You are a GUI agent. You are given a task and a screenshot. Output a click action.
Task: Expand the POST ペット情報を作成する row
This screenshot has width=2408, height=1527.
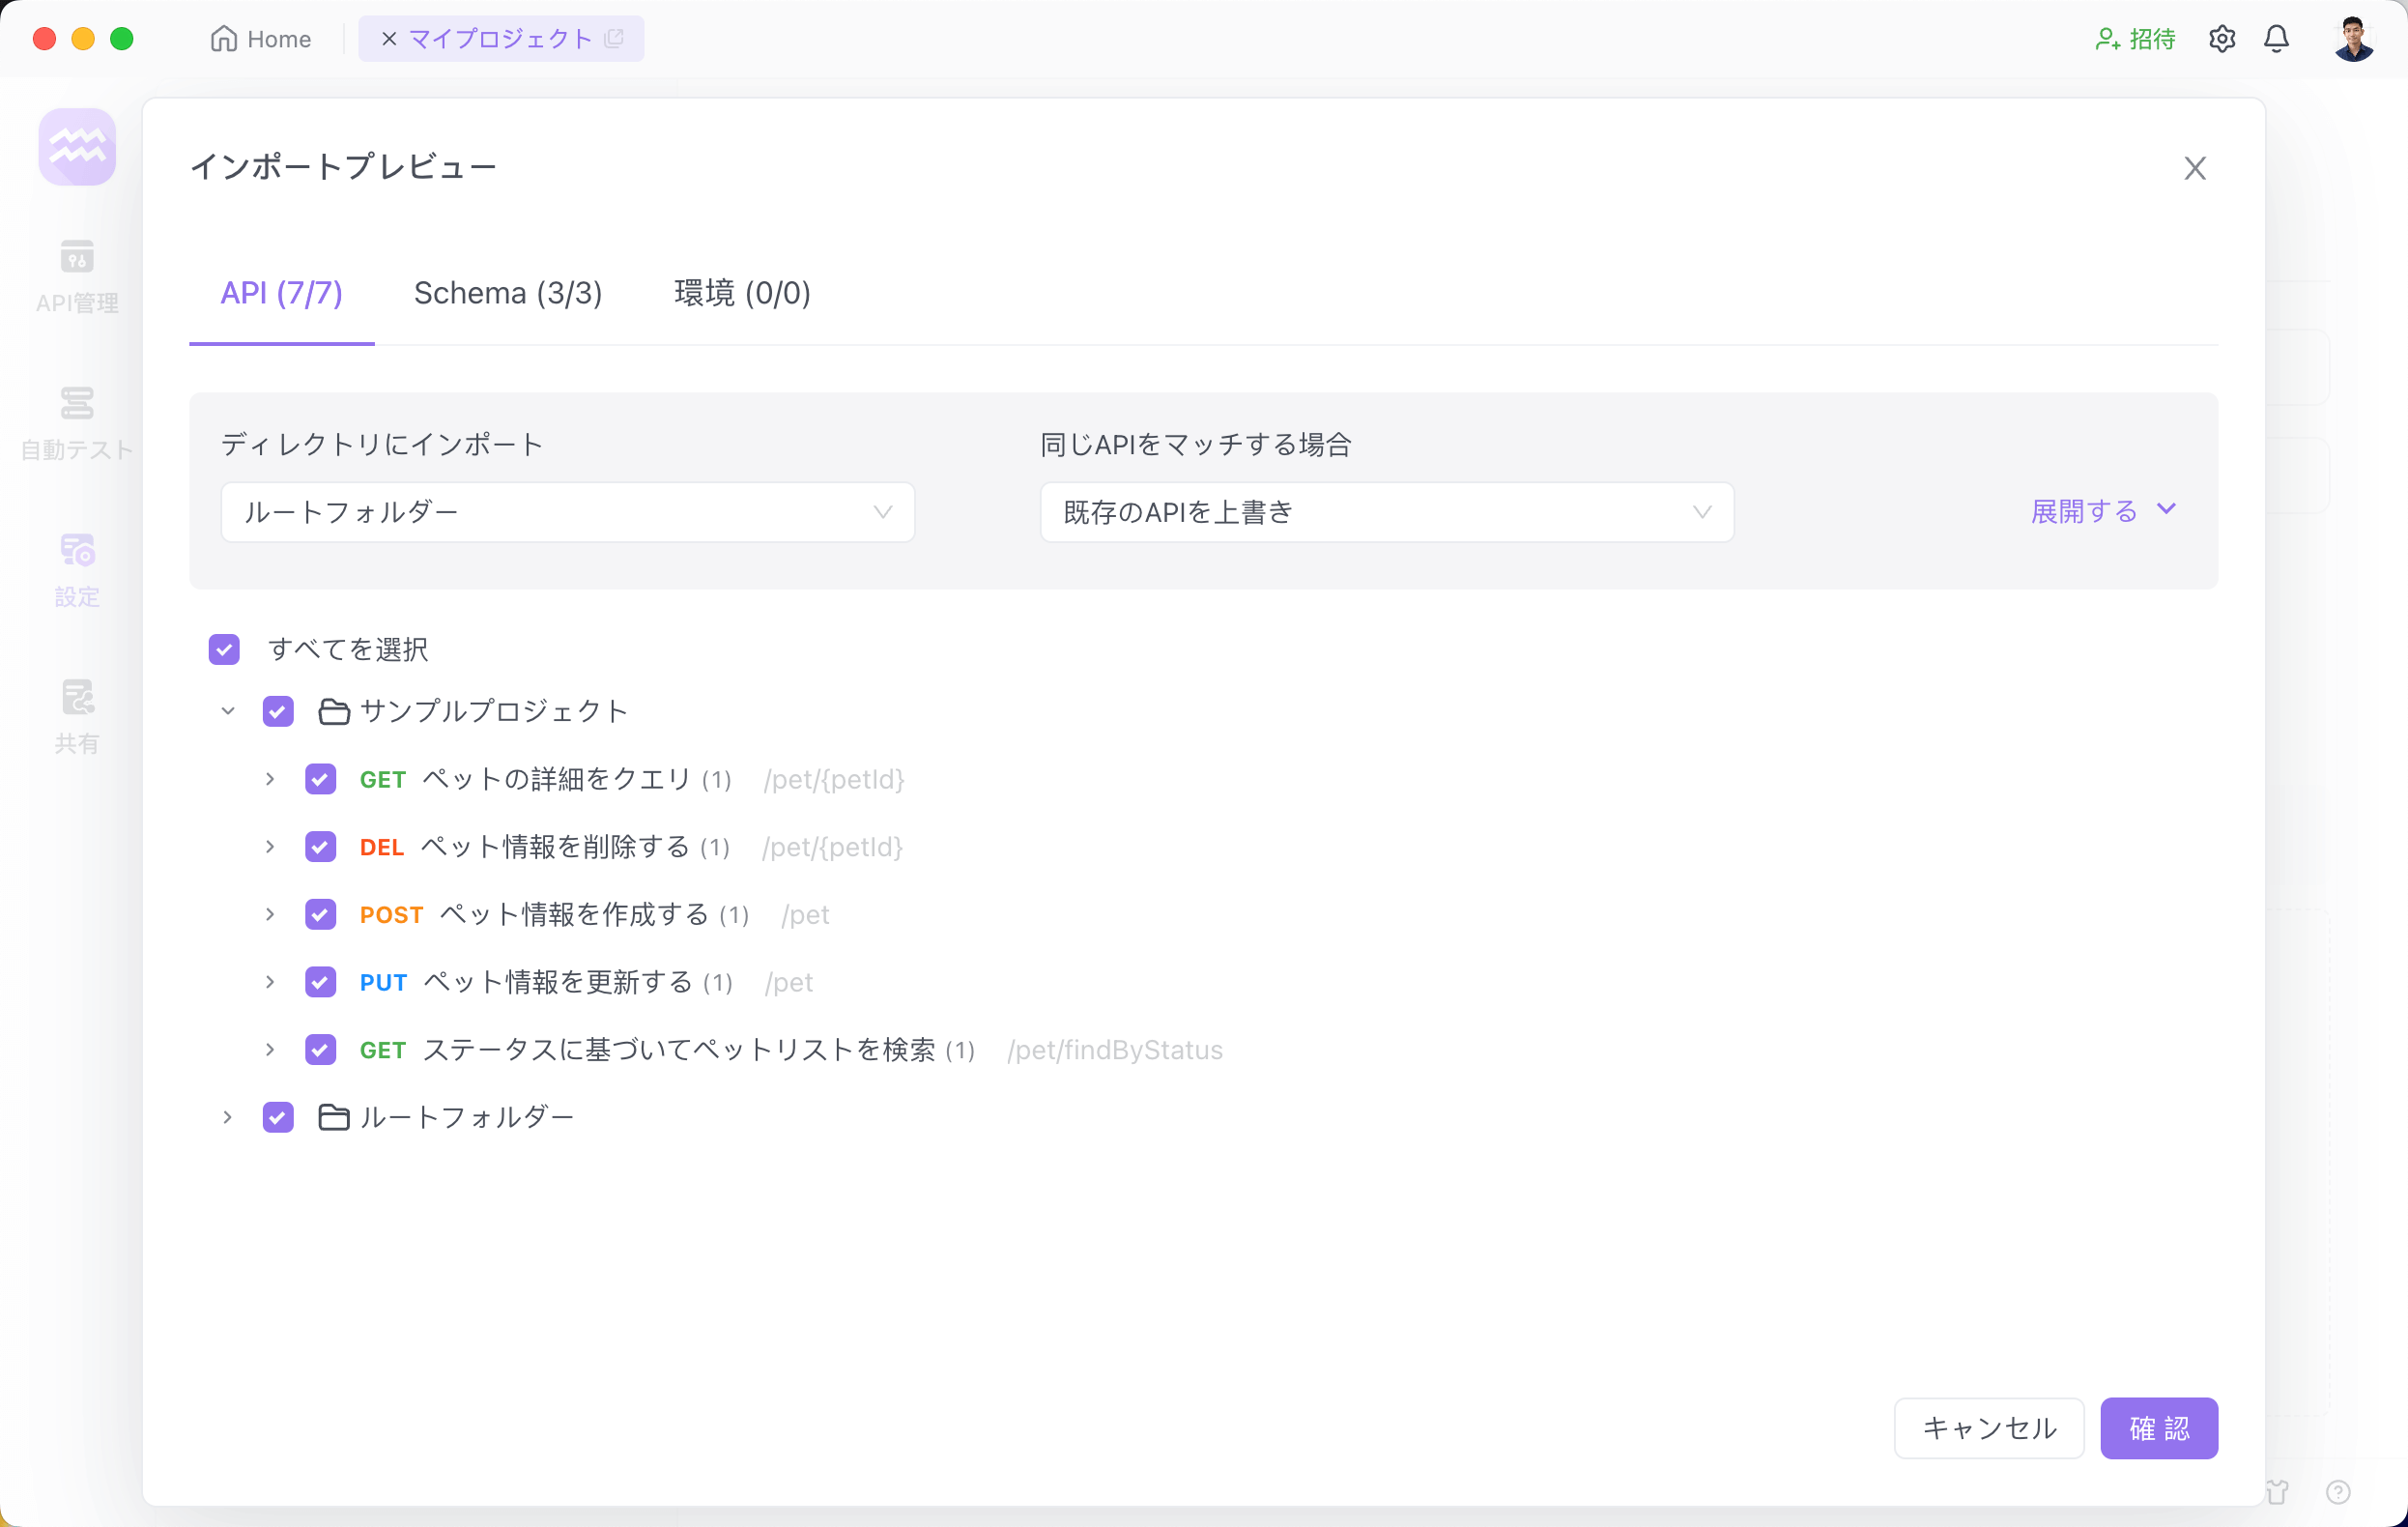(270, 914)
